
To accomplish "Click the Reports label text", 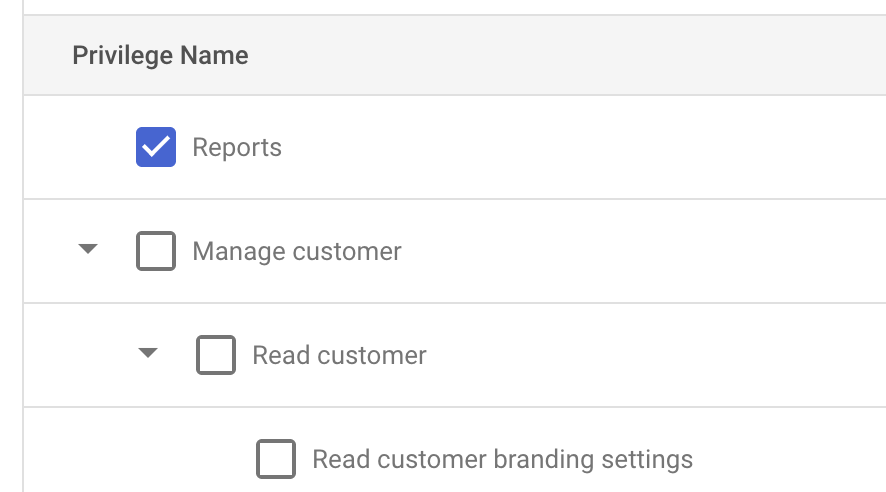I will click(x=237, y=148).
